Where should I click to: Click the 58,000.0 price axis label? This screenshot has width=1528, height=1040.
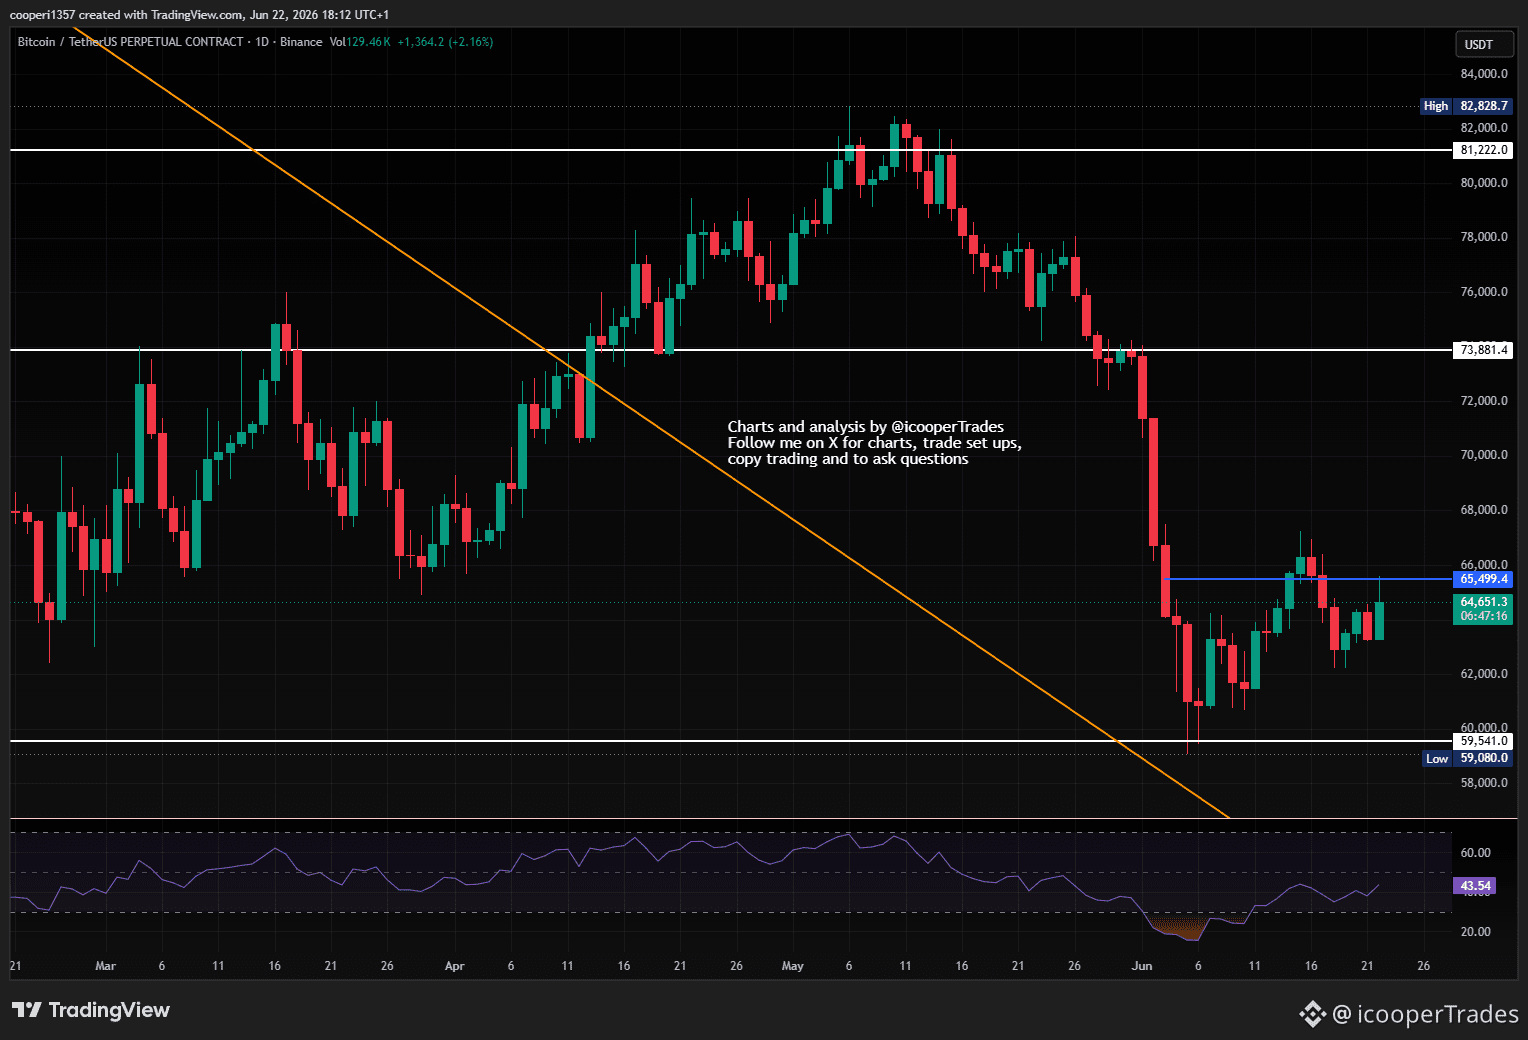click(x=1484, y=783)
